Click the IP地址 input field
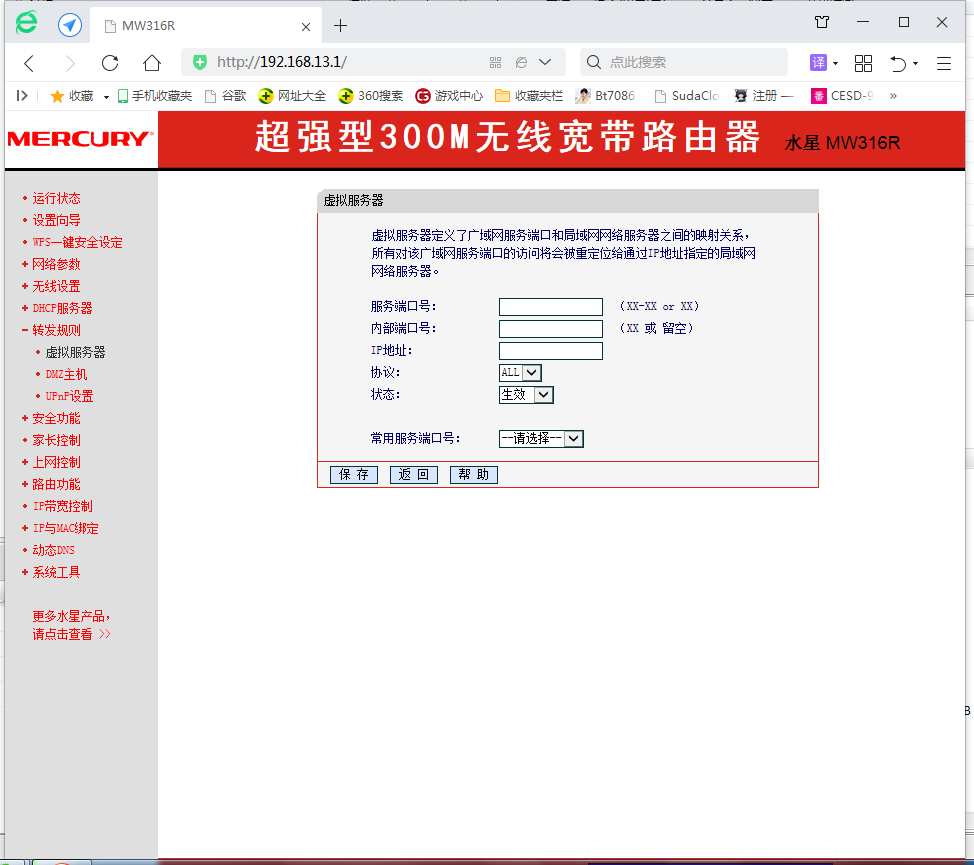The image size is (974, 865). pos(550,351)
